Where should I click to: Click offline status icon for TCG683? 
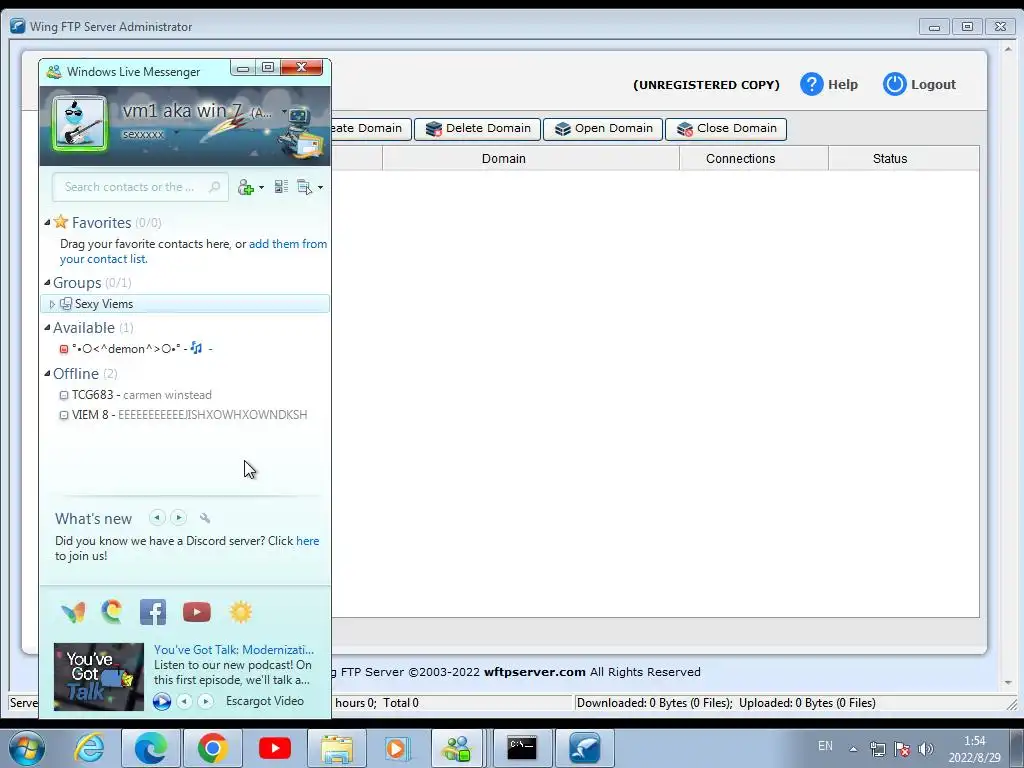63,395
